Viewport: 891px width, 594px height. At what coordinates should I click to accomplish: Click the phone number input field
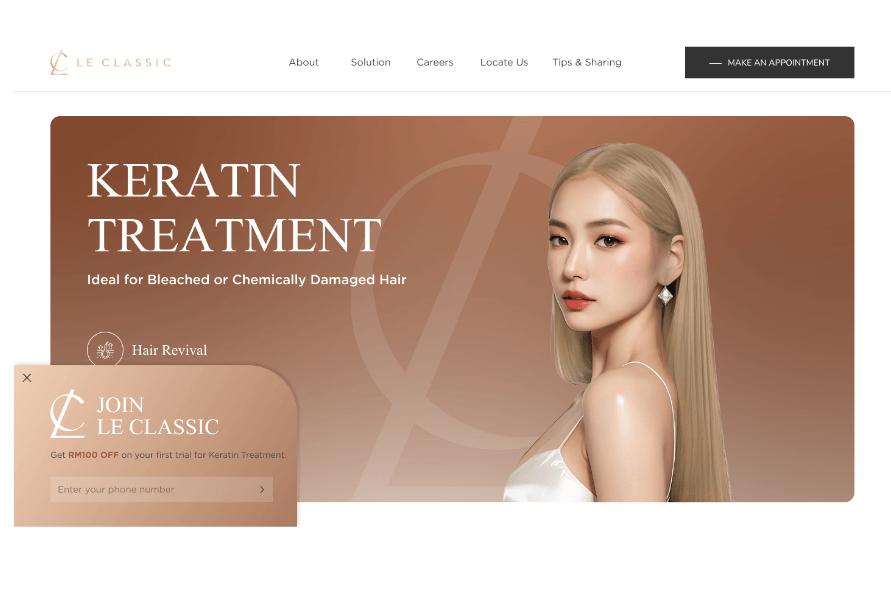150,489
